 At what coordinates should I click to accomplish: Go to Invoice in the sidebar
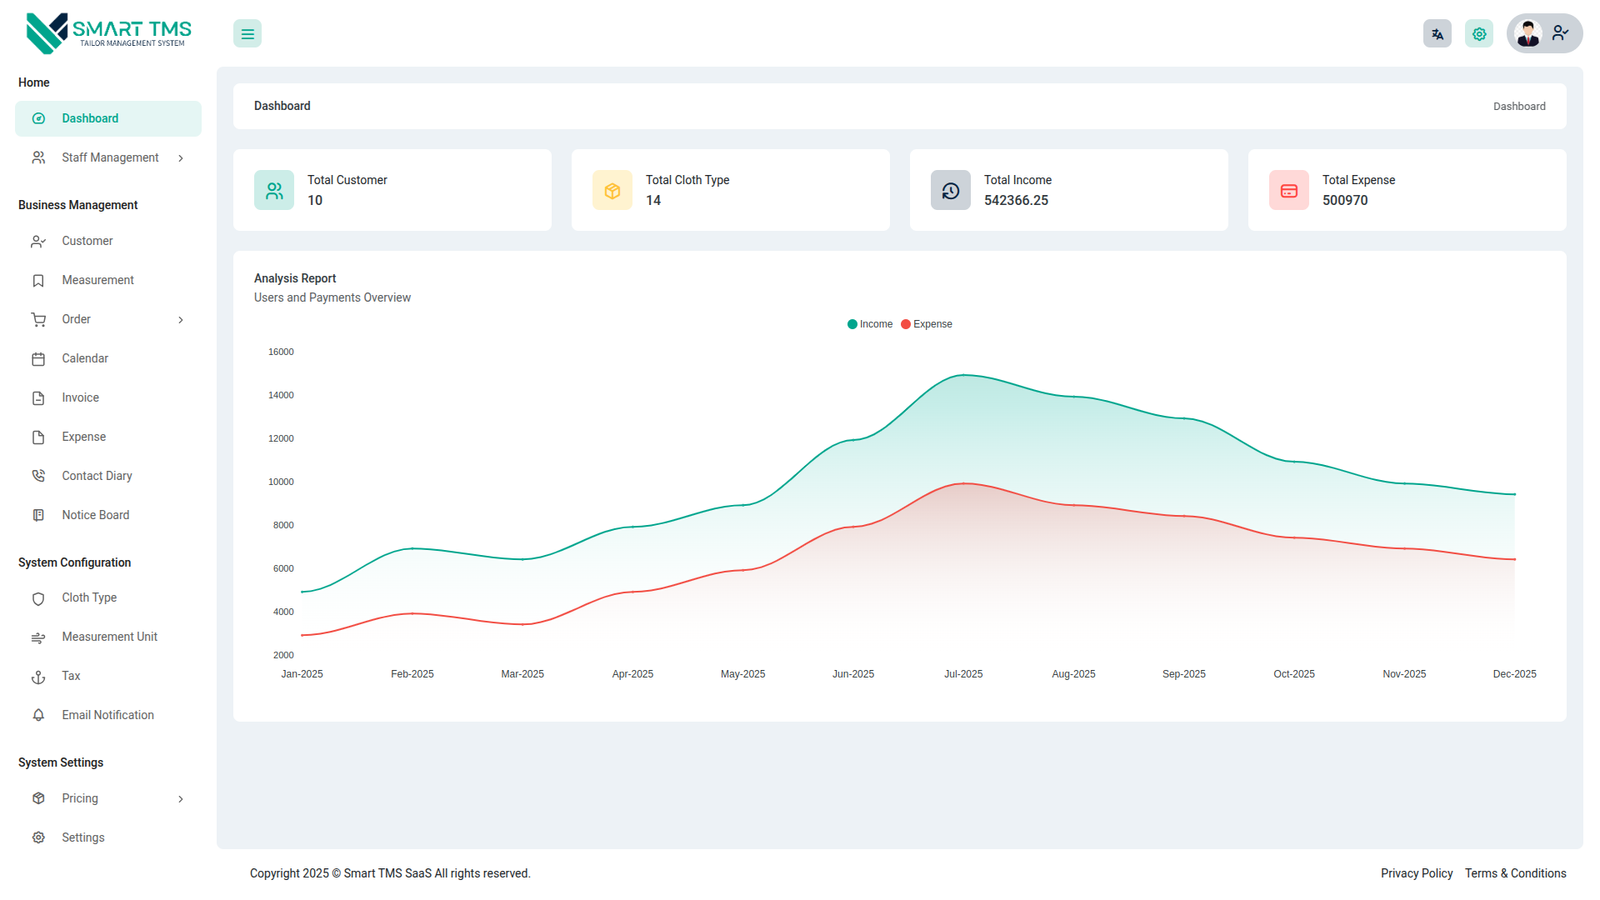(x=80, y=398)
